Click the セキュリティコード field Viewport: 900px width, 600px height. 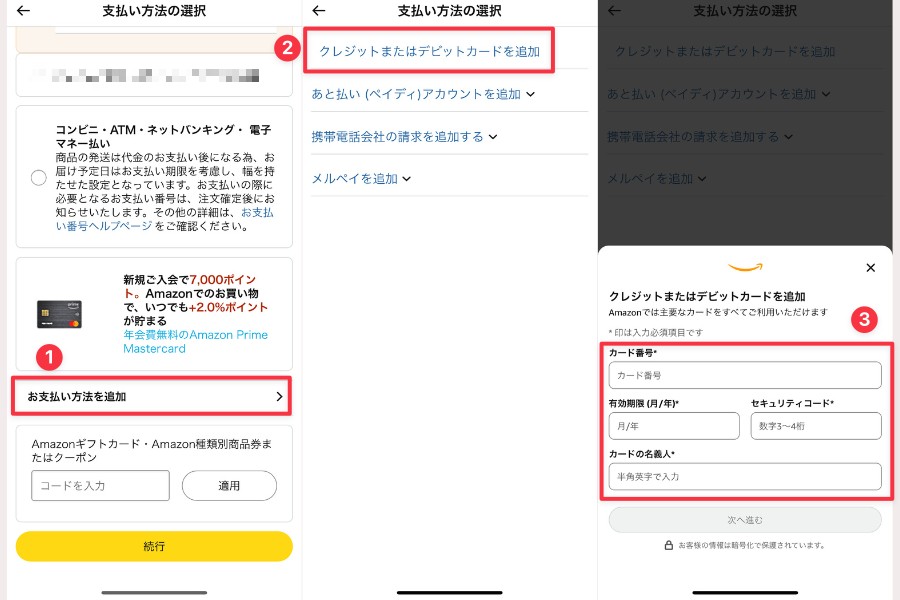[816, 426]
